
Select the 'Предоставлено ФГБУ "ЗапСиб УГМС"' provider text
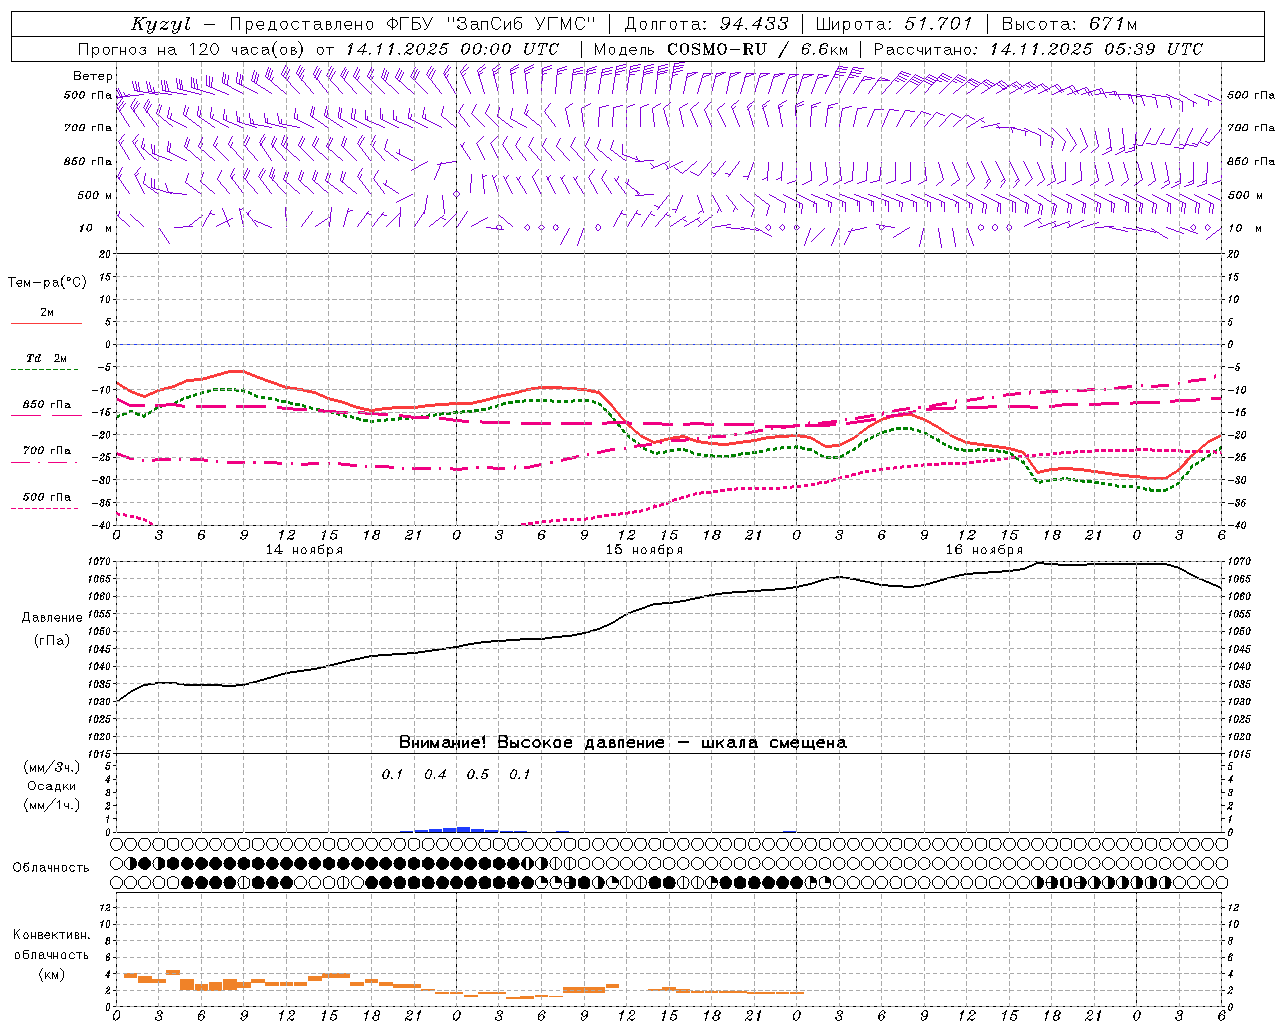point(413,24)
